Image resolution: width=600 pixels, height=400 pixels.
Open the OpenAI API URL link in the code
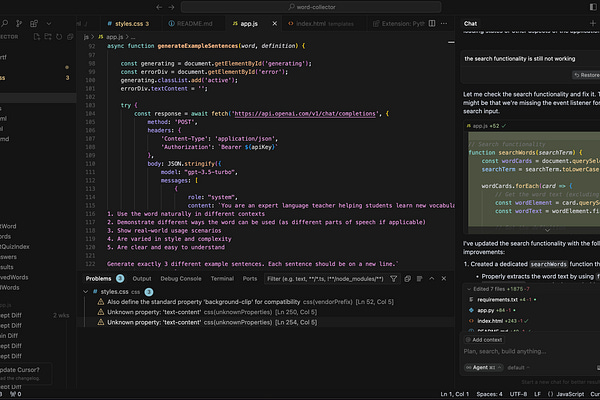[x=305, y=114]
